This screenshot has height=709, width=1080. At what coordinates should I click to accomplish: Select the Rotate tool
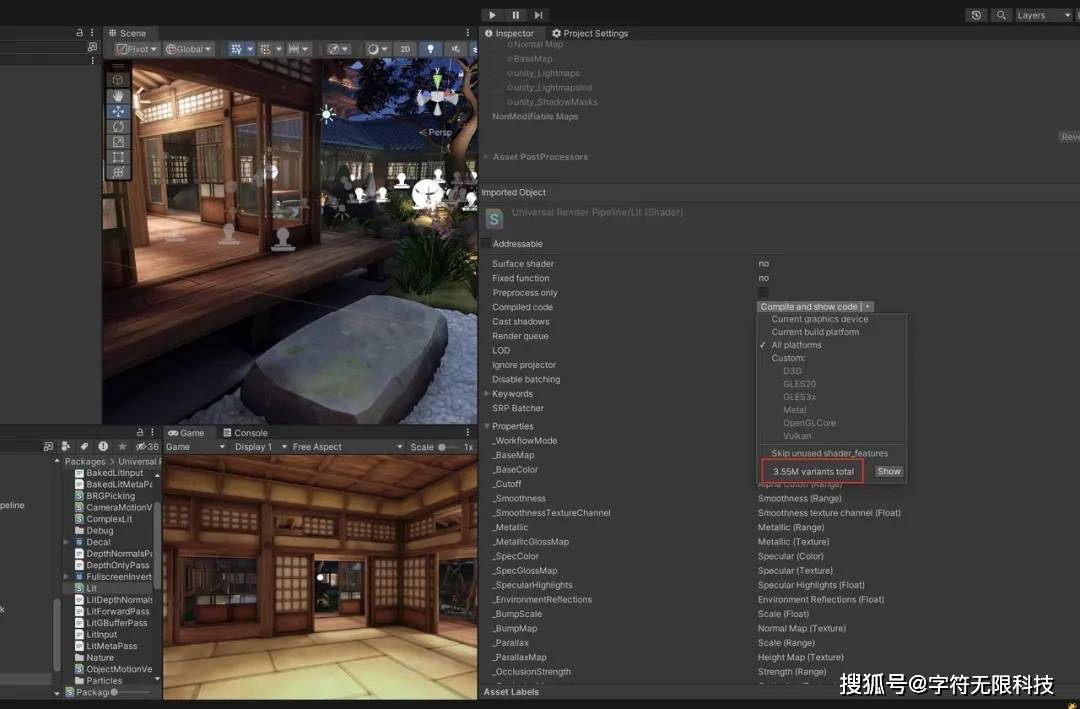[120, 125]
